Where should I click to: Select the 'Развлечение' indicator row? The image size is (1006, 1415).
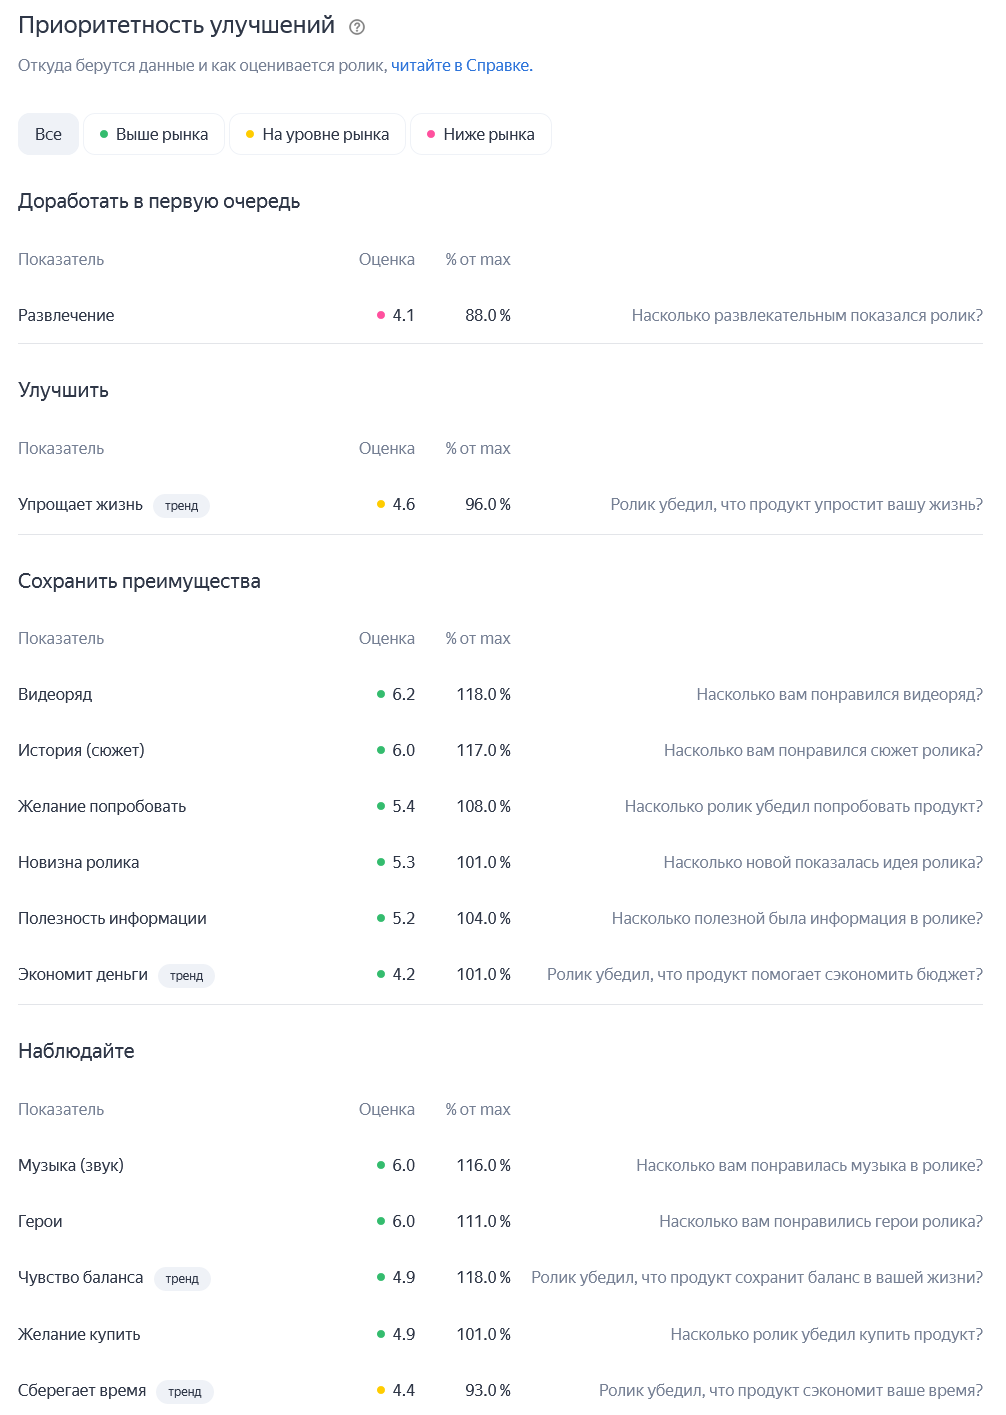[x=66, y=316]
